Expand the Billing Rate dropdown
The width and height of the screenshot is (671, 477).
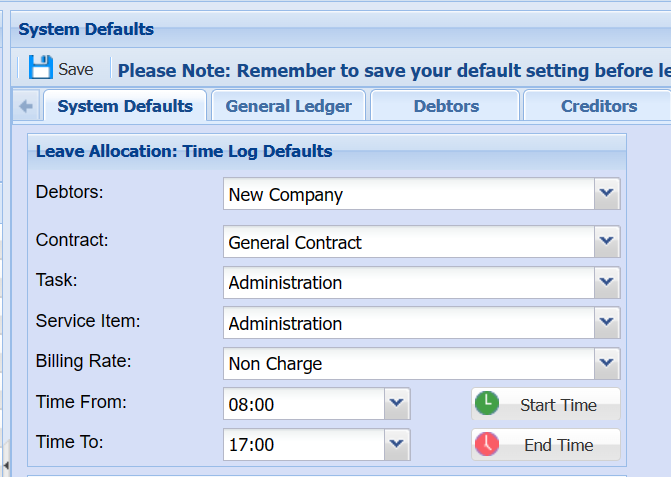pyautogui.click(x=606, y=364)
